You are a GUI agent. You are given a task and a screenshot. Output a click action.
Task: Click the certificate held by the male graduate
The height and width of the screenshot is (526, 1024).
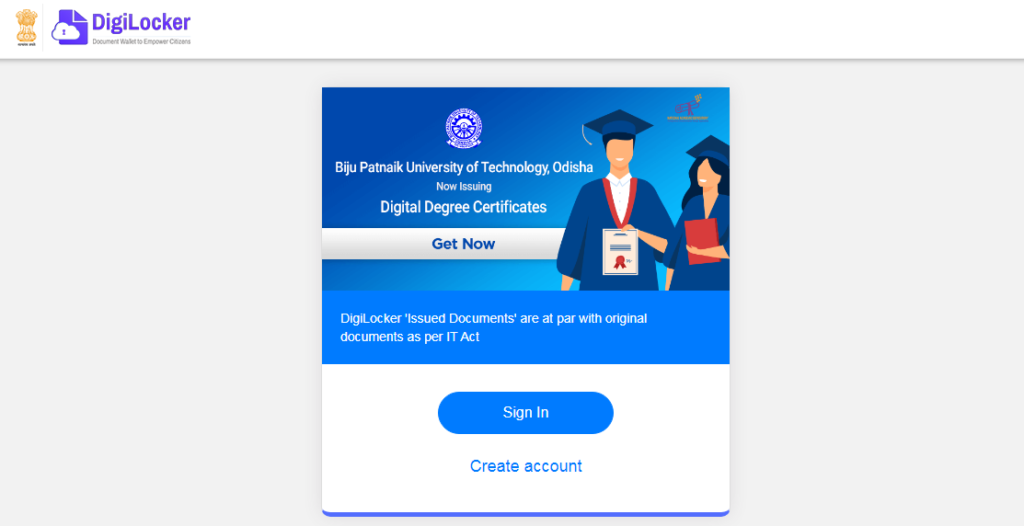coord(620,252)
